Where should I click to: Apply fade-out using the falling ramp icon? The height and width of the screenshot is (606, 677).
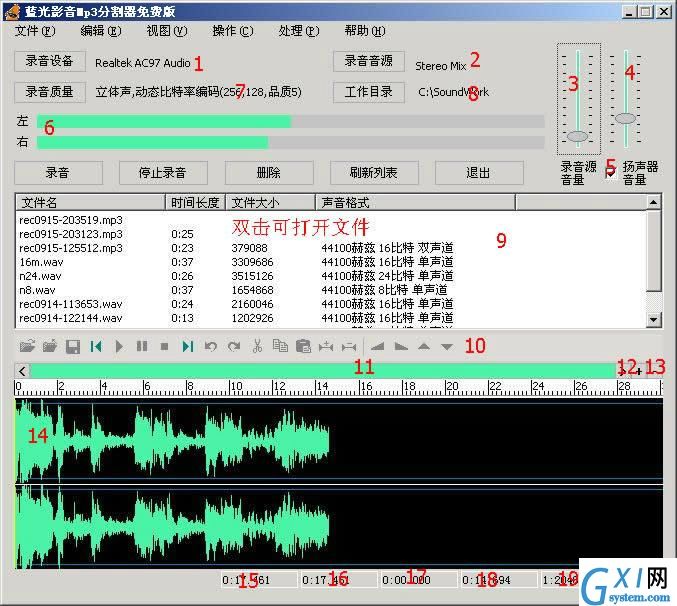click(x=401, y=346)
